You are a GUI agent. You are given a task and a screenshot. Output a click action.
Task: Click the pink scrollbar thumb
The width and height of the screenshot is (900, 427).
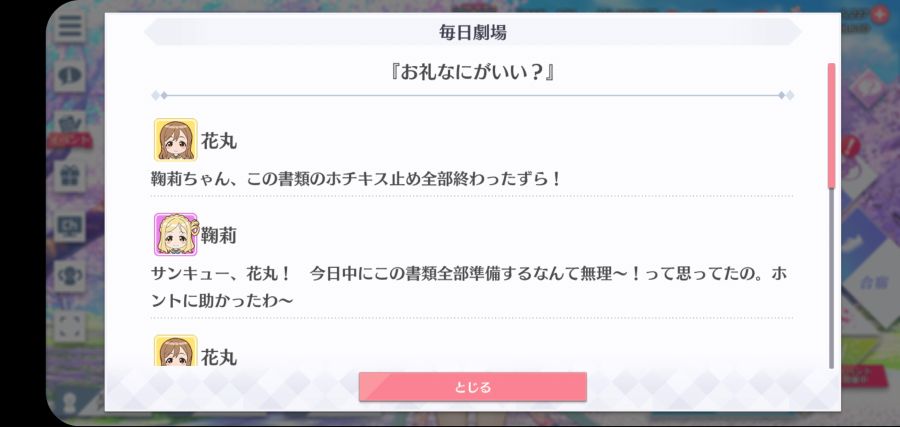tap(831, 125)
